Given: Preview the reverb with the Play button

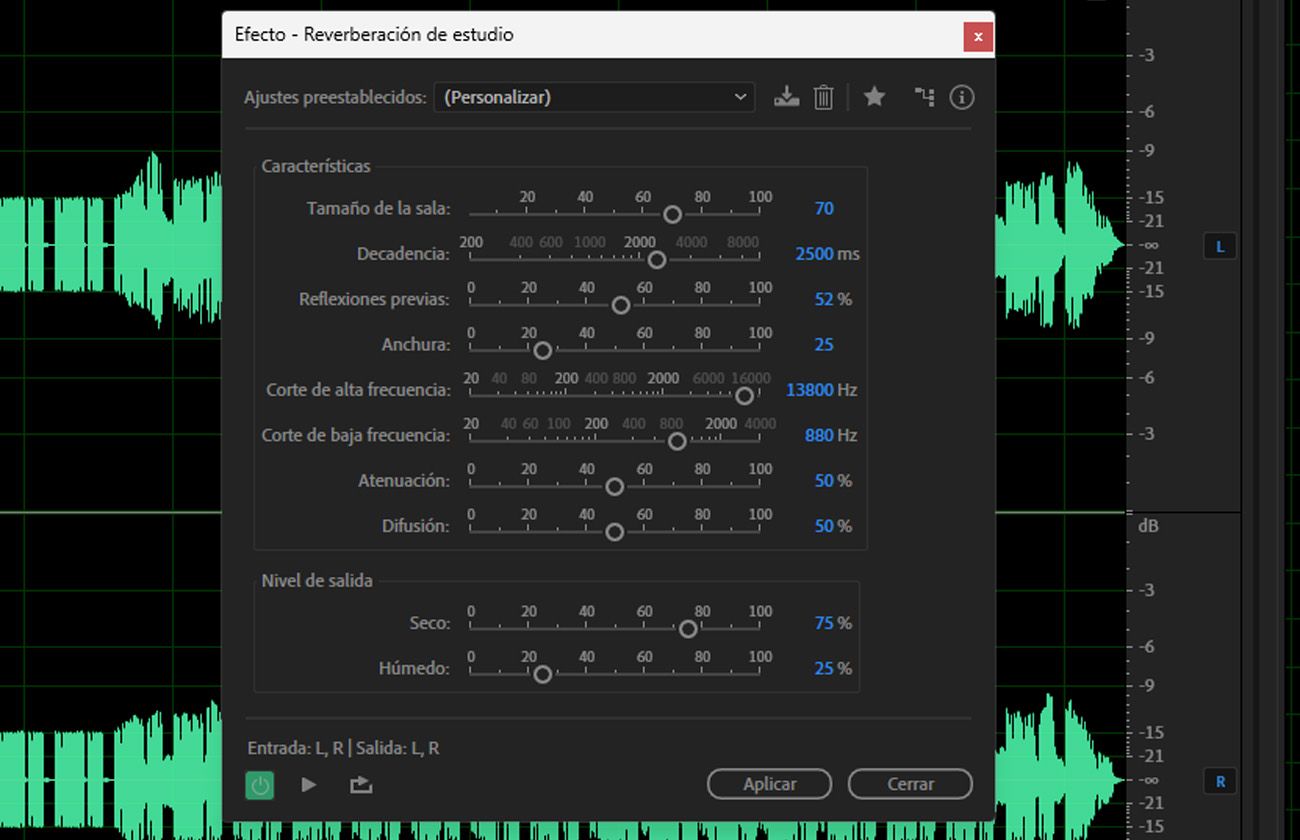Looking at the screenshot, I should [x=309, y=784].
